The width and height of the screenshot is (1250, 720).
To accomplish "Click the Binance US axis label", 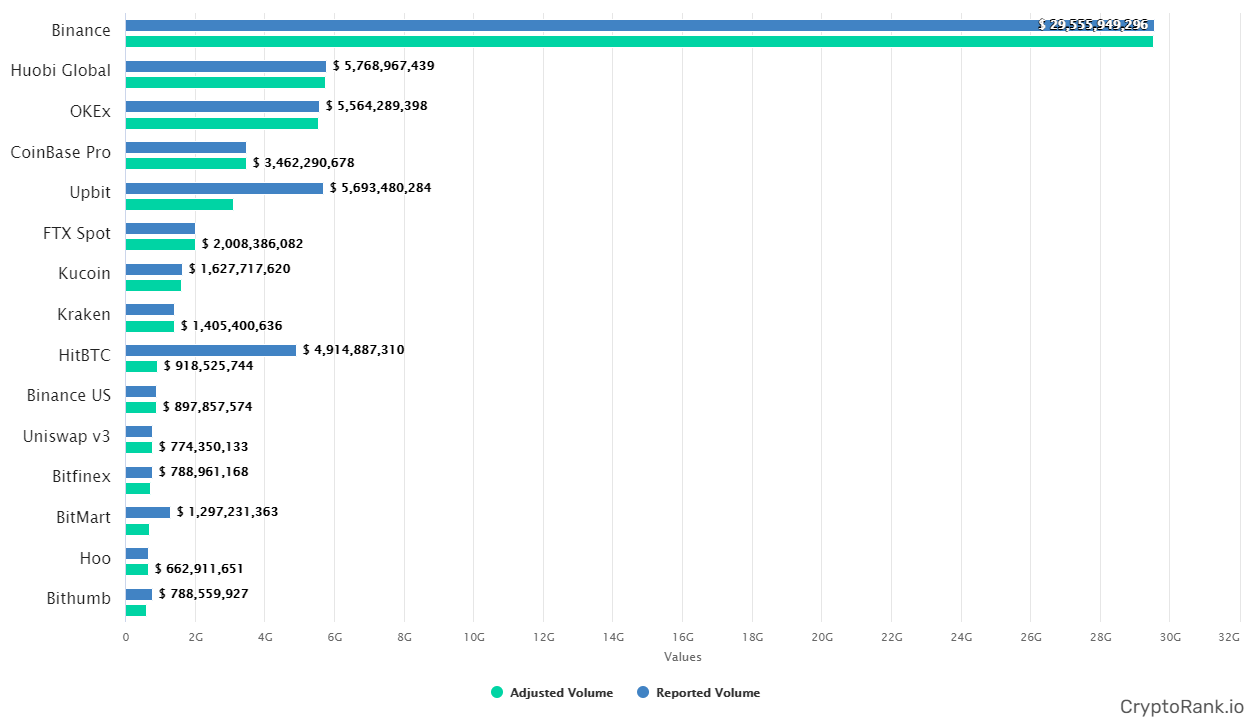I will (x=69, y=395).
